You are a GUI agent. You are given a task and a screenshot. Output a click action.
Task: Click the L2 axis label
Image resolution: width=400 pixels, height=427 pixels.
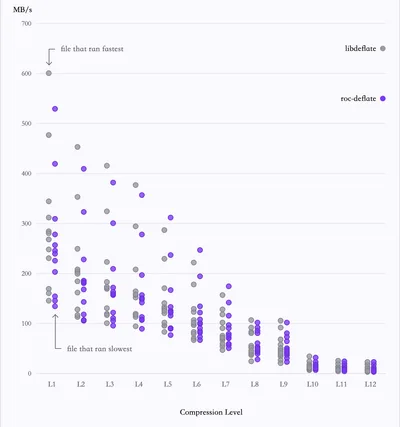pos(81,384)
